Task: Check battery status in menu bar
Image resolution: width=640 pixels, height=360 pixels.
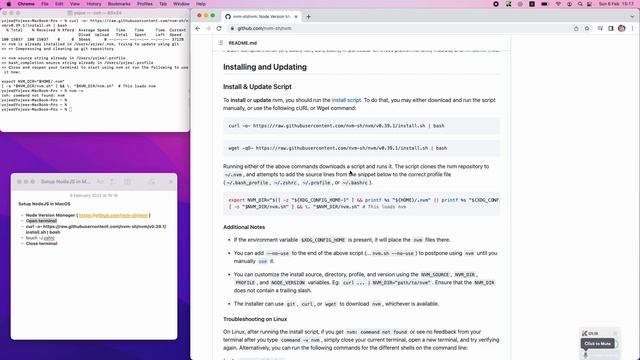Action: click(x=544, y=4)
